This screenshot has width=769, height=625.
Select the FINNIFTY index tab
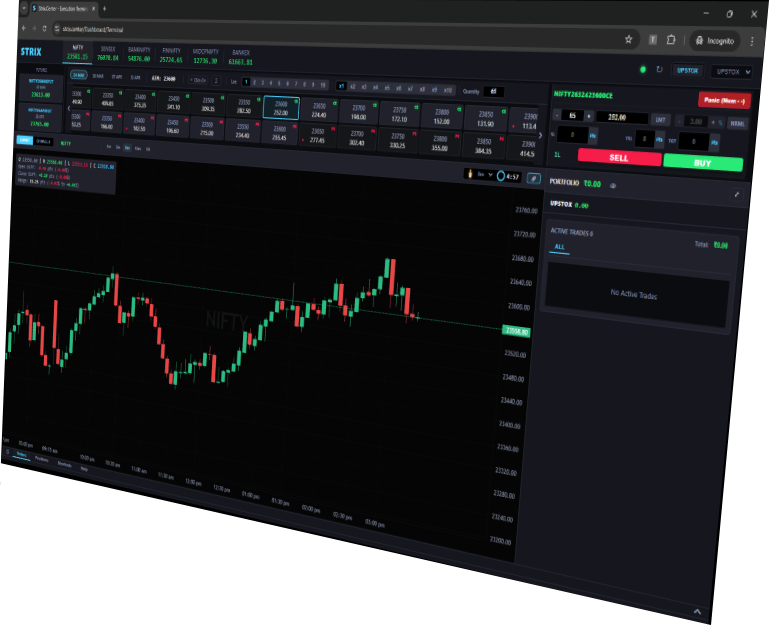coord(171,55)
